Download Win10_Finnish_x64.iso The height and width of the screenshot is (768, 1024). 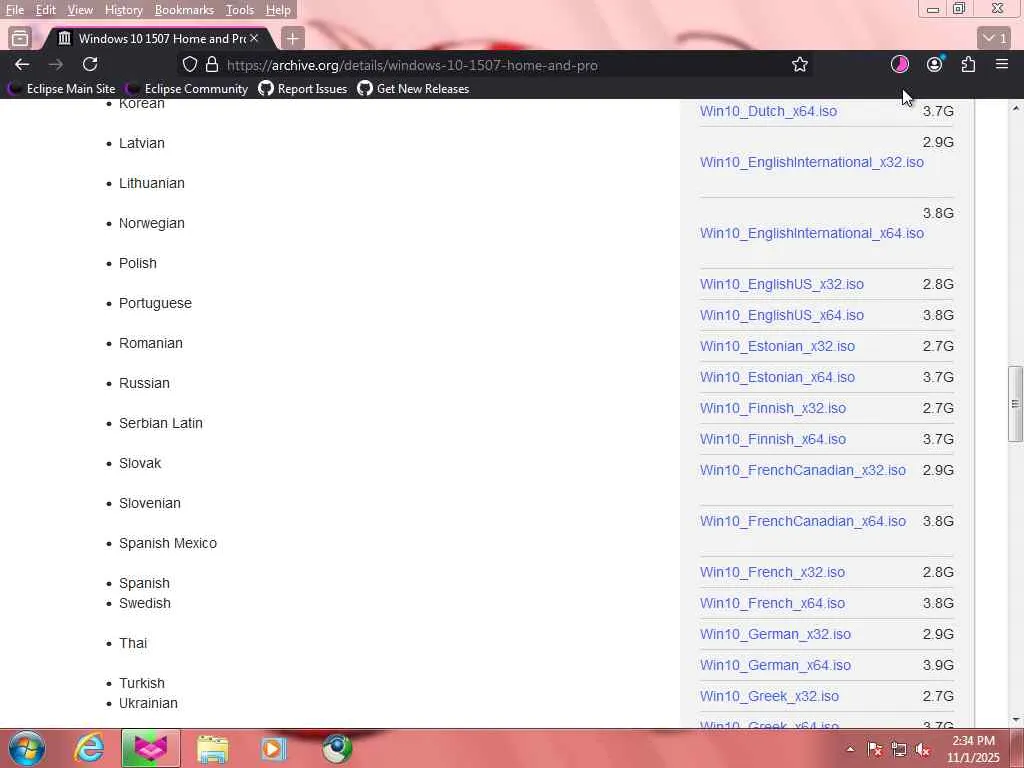click(773, 439)
